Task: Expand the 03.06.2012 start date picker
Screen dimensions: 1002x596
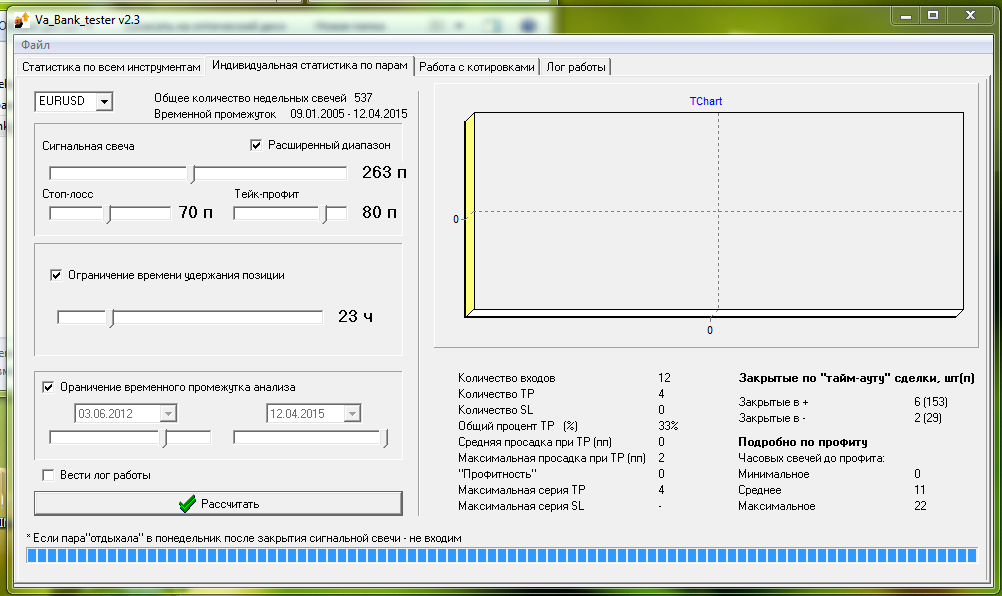Action: [x=168, y=413]
